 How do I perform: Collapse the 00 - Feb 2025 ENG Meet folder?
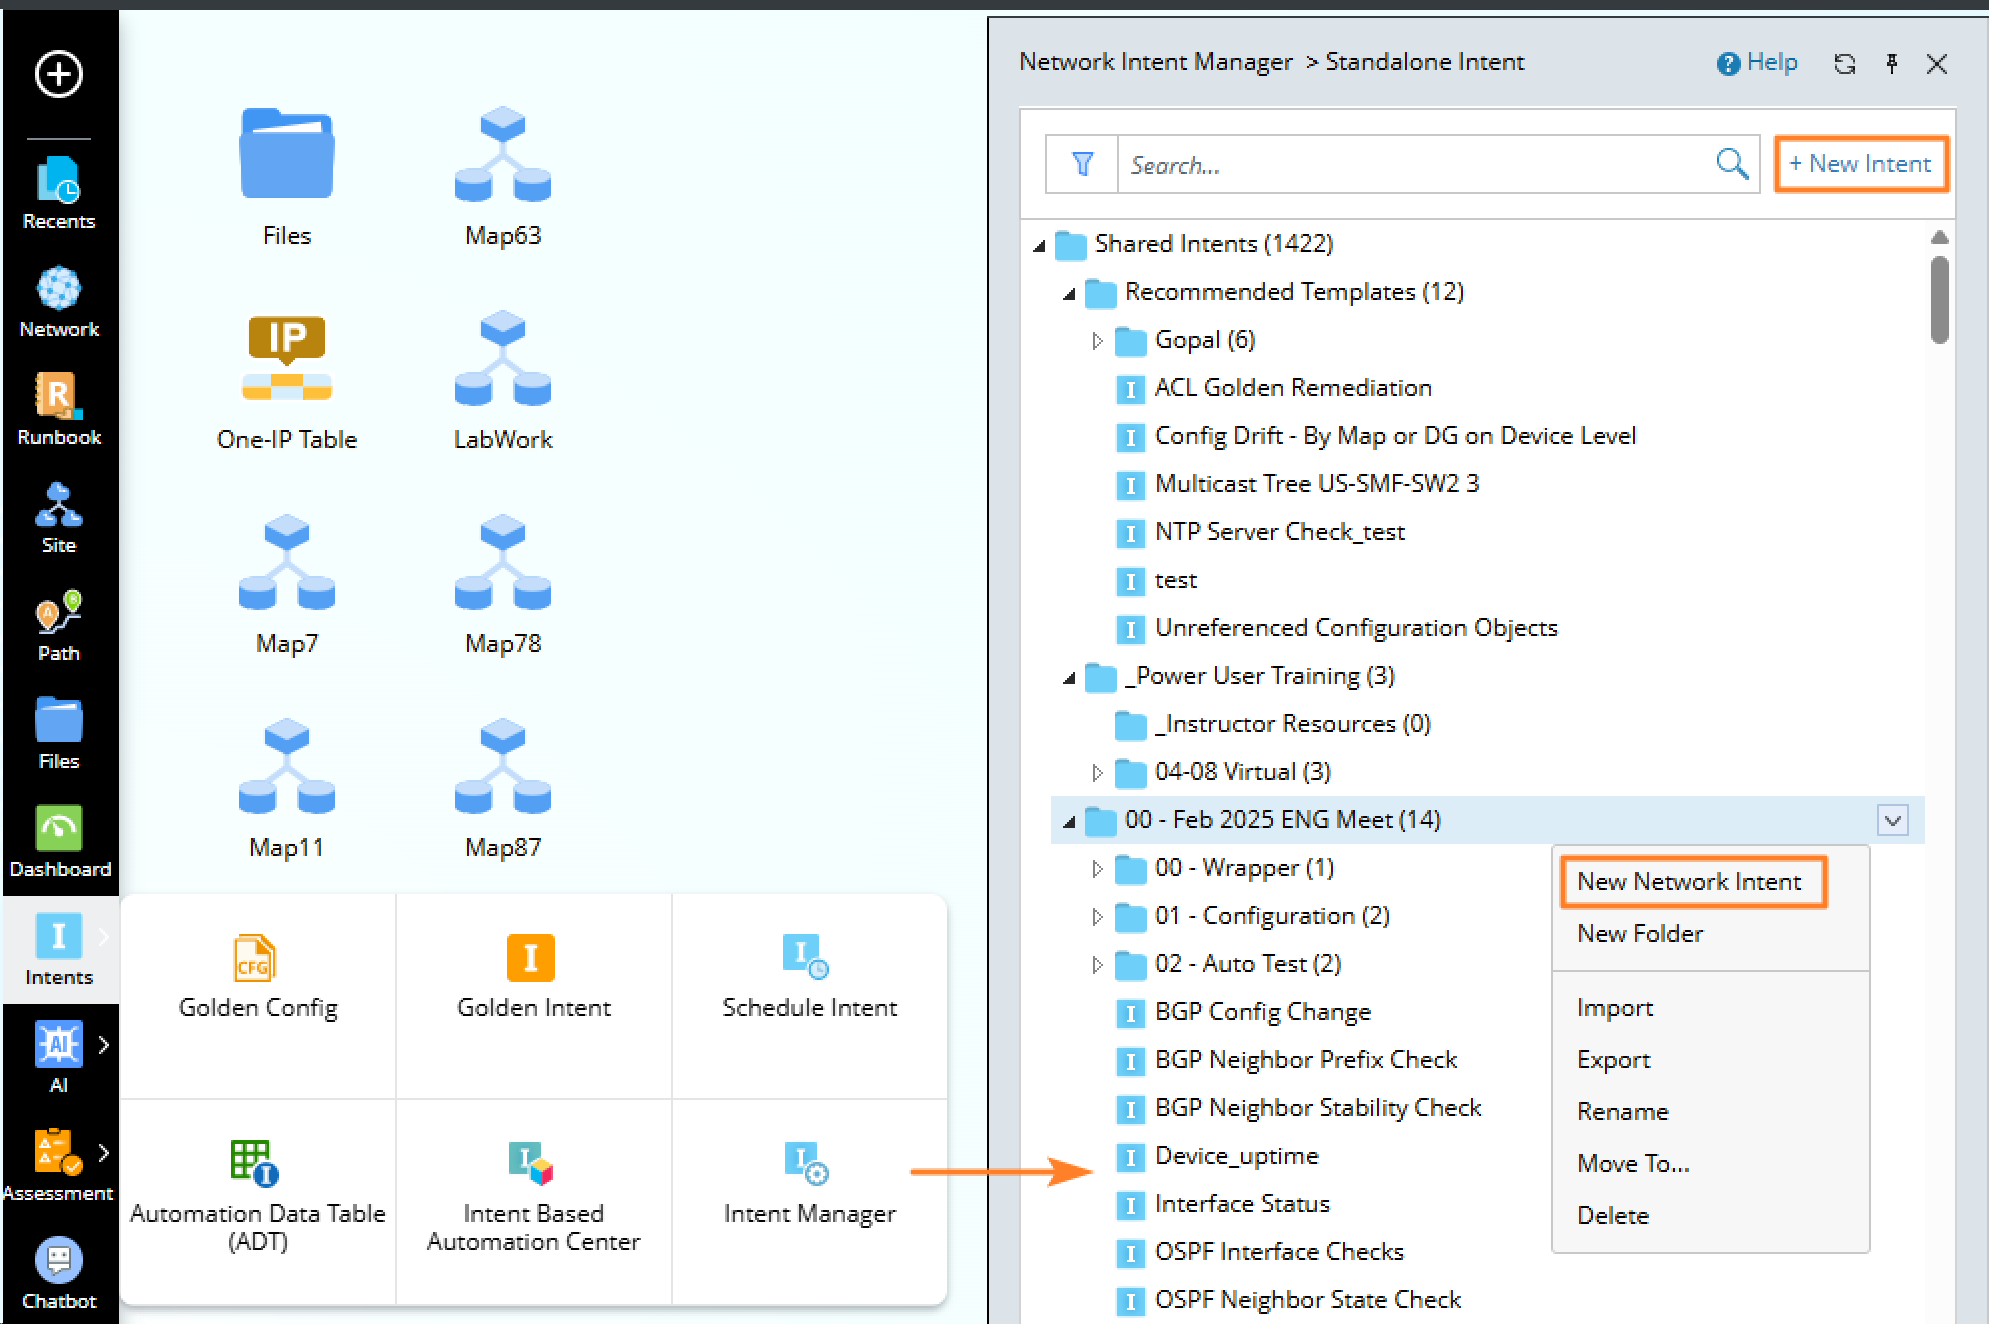click(x=1069, y=821)
